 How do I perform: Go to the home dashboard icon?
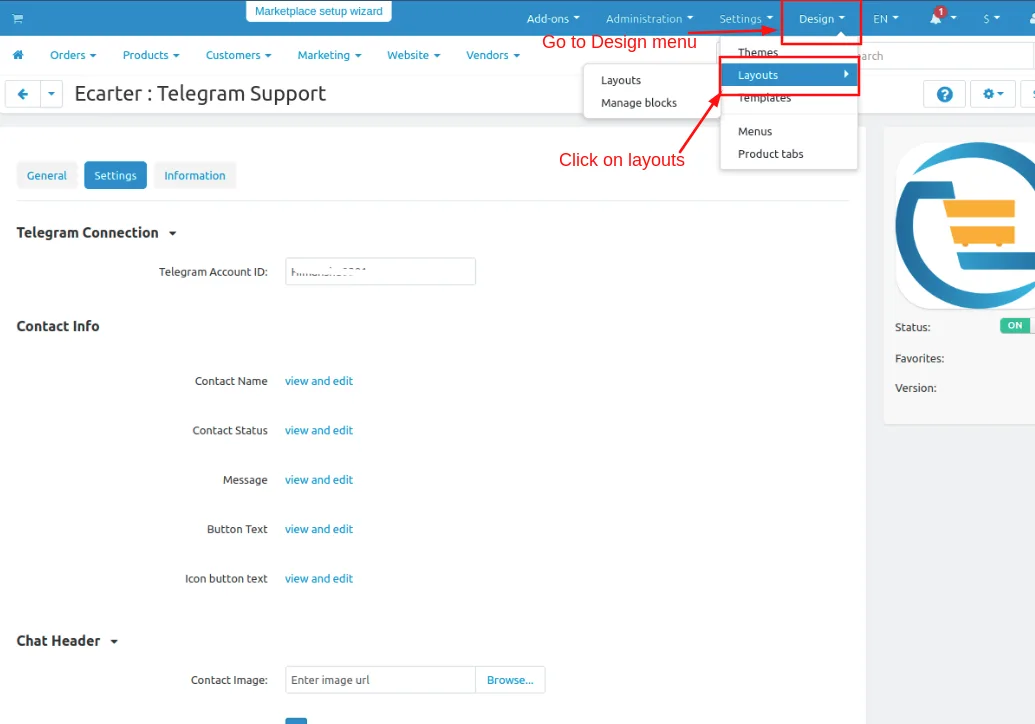click(18, 55)
